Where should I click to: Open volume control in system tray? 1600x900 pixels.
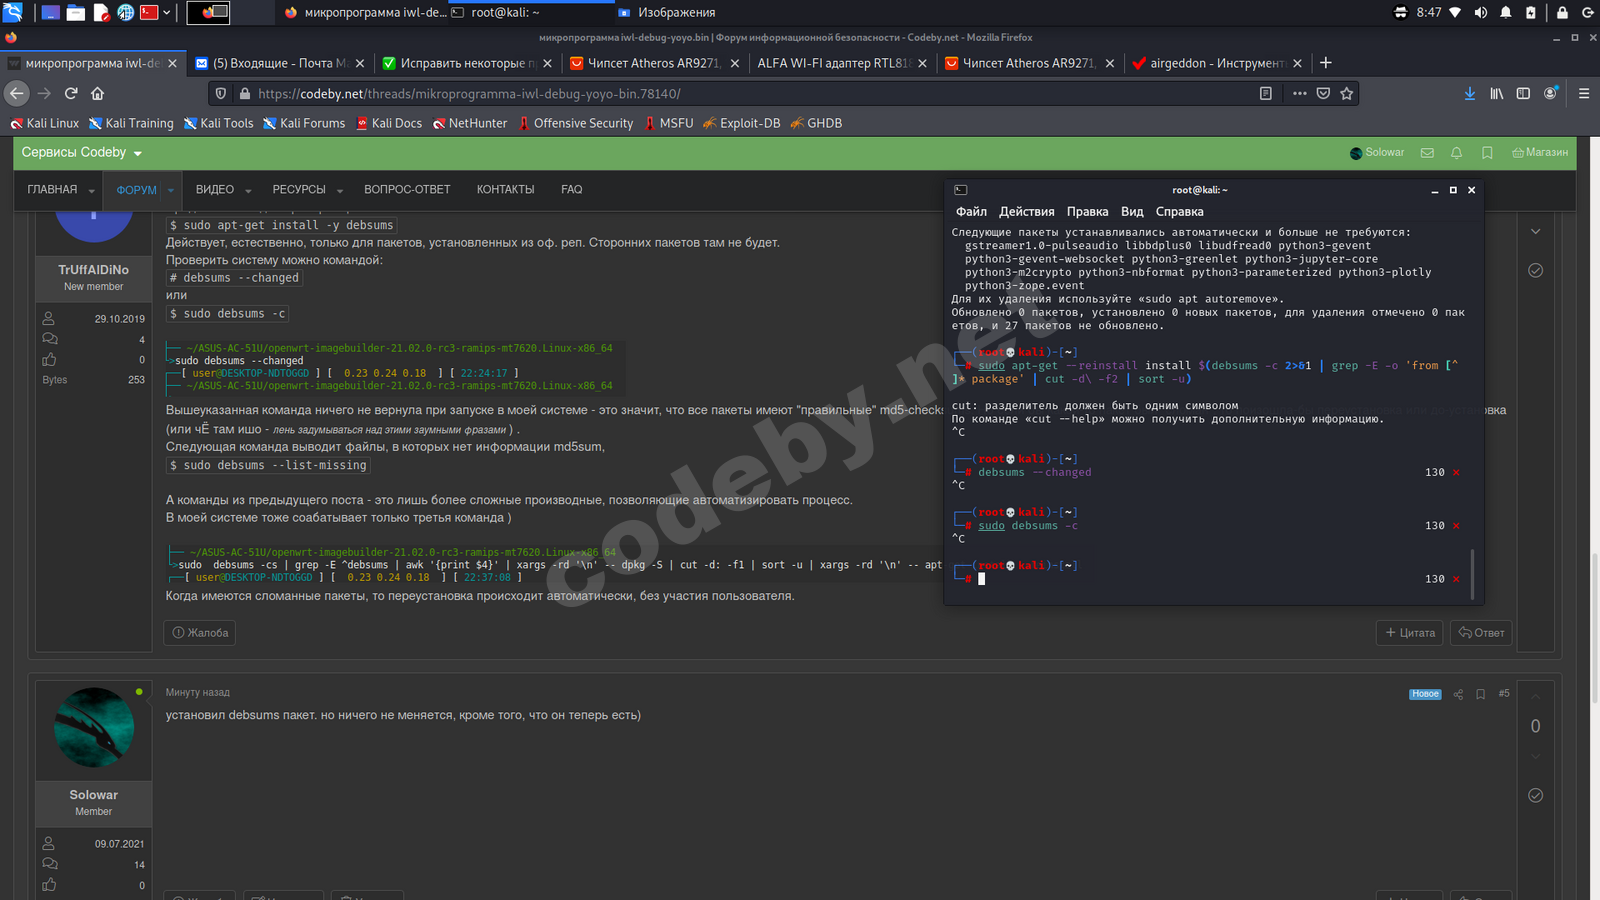click(x=1480, y=12)
